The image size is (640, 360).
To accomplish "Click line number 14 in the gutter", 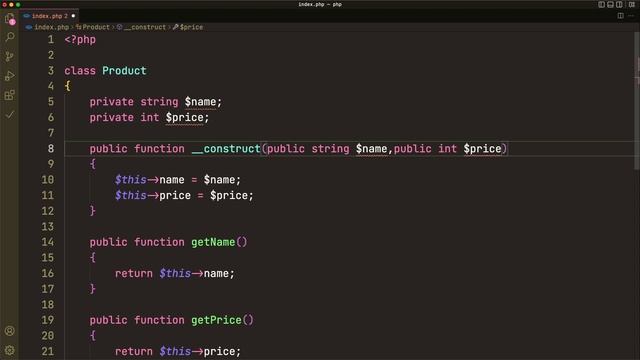I will tap(47, 242).
